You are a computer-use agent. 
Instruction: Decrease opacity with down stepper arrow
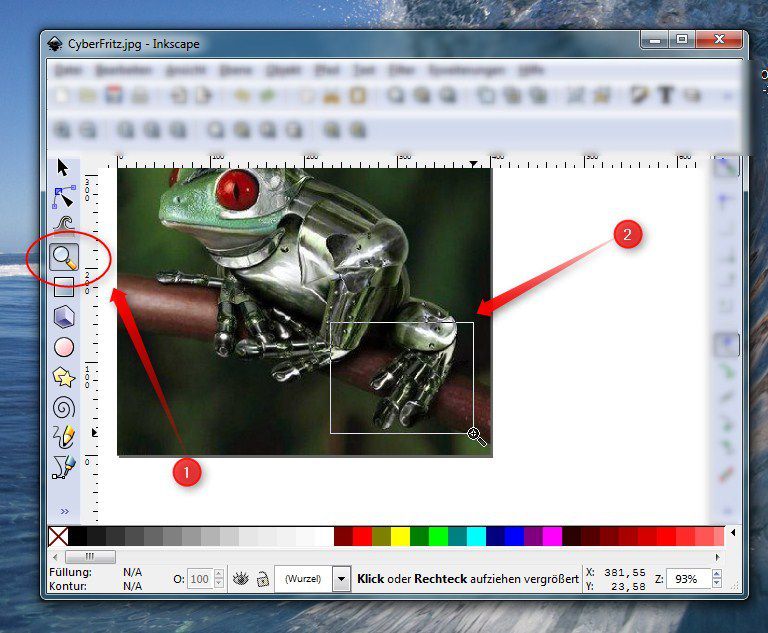219,584
